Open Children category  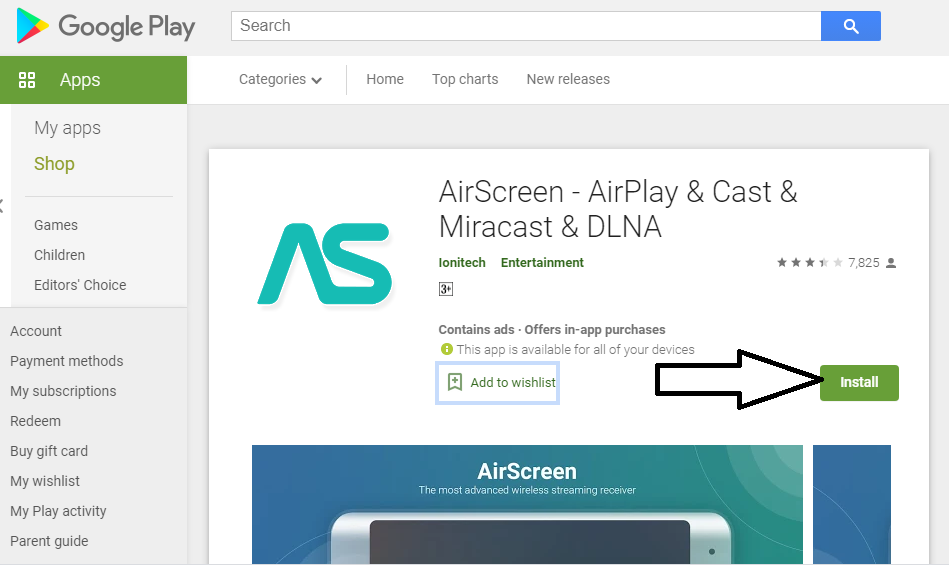click(x=59, y=255)
